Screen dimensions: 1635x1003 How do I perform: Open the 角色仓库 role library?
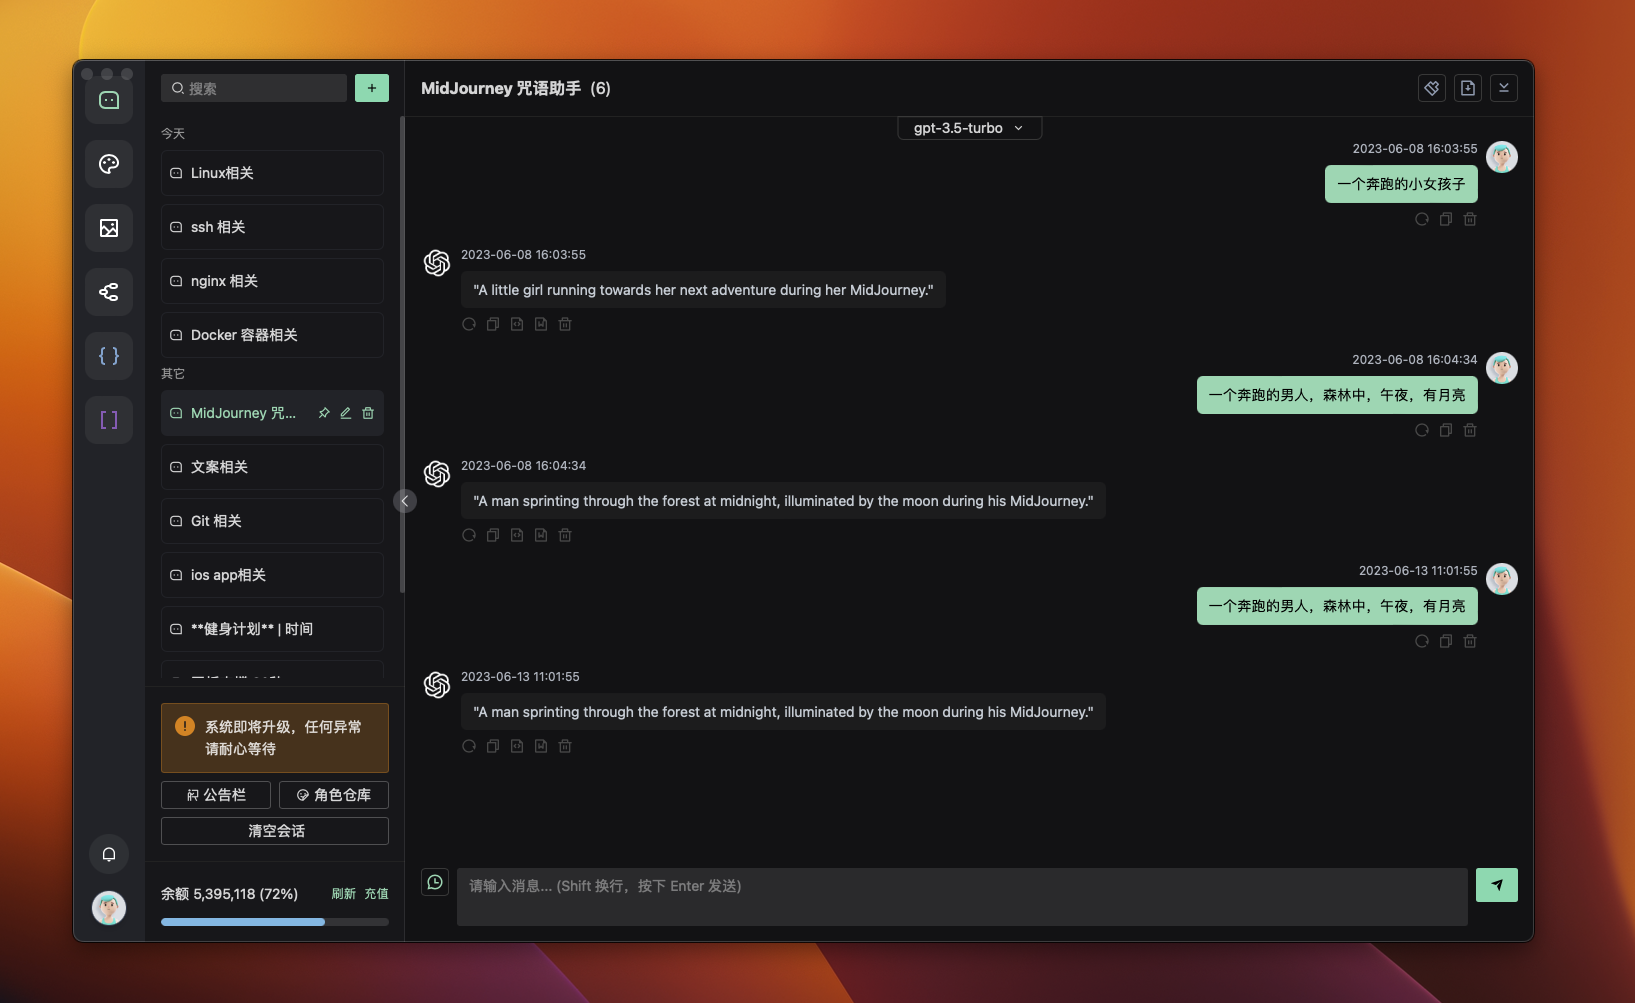tap(334, 795)
